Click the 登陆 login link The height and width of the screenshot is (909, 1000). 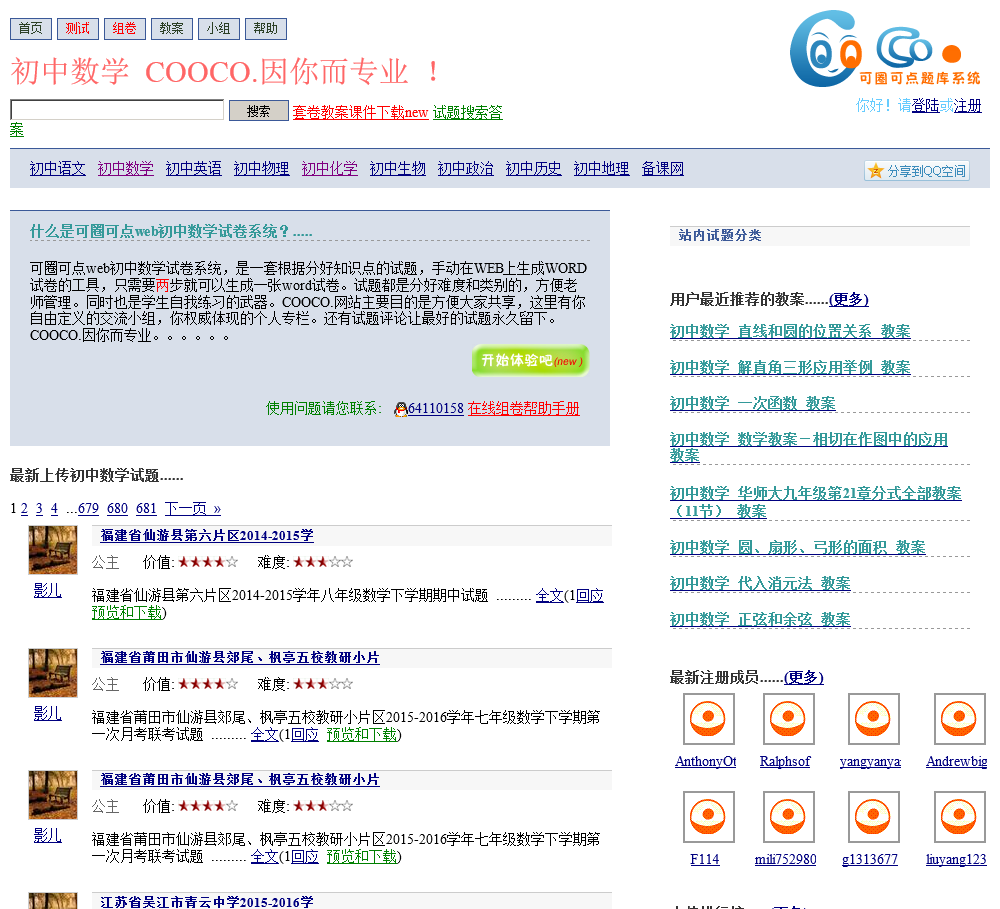pos(925,105)
